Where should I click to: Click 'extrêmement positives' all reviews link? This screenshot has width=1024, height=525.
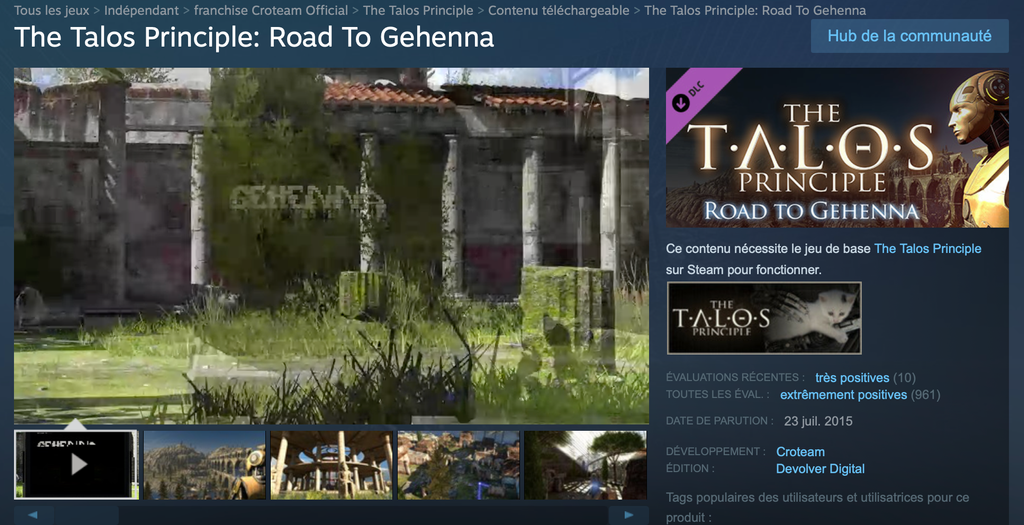(x=843, y=395)
